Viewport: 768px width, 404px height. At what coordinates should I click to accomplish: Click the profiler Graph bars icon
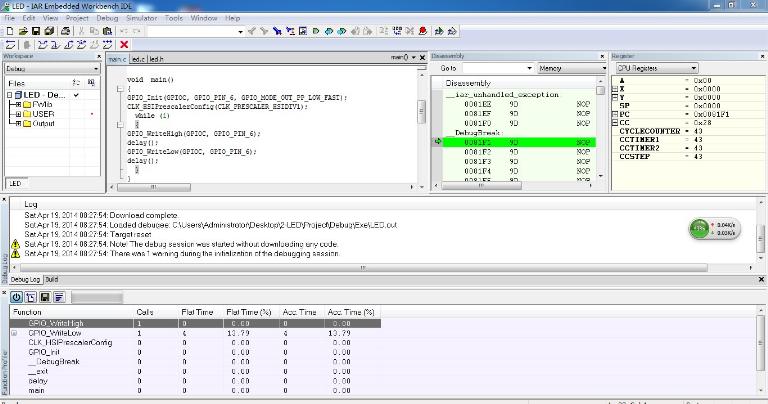pyautogui.click(x=59, y=297)
